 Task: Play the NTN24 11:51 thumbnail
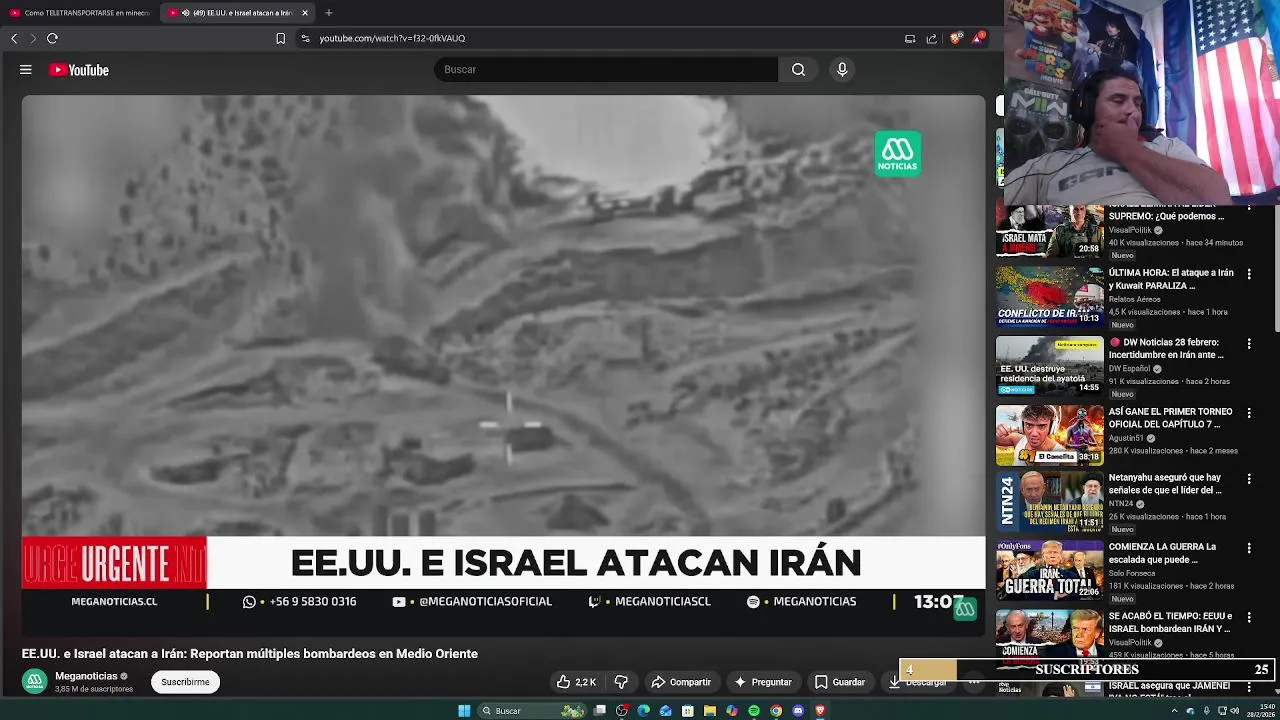[x=1049, y=502]
